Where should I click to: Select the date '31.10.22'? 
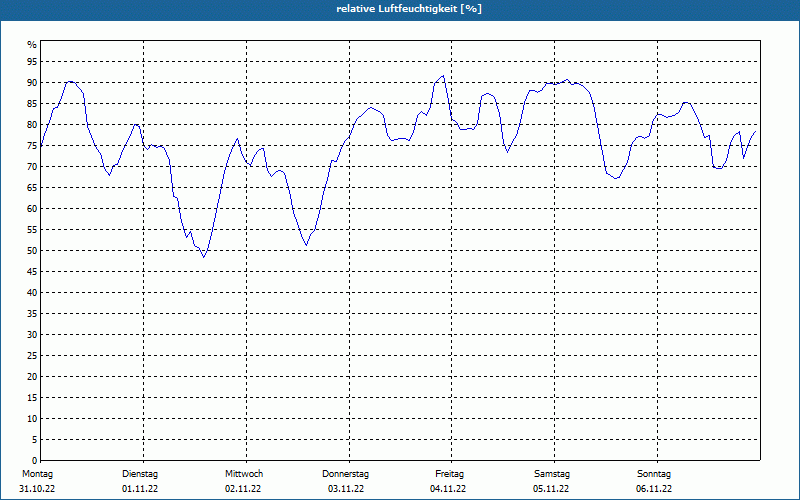(x=37, y=489)
